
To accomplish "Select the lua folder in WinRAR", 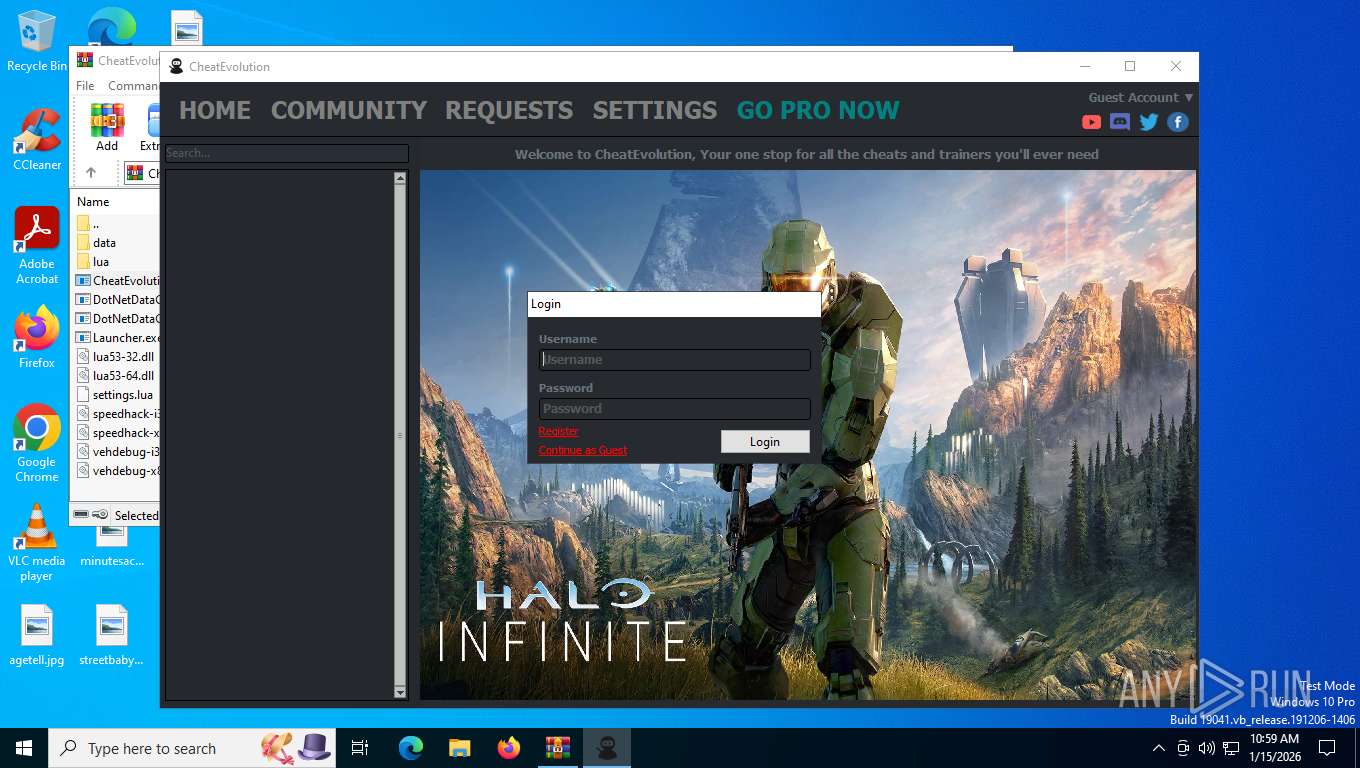I will [101, 262].
